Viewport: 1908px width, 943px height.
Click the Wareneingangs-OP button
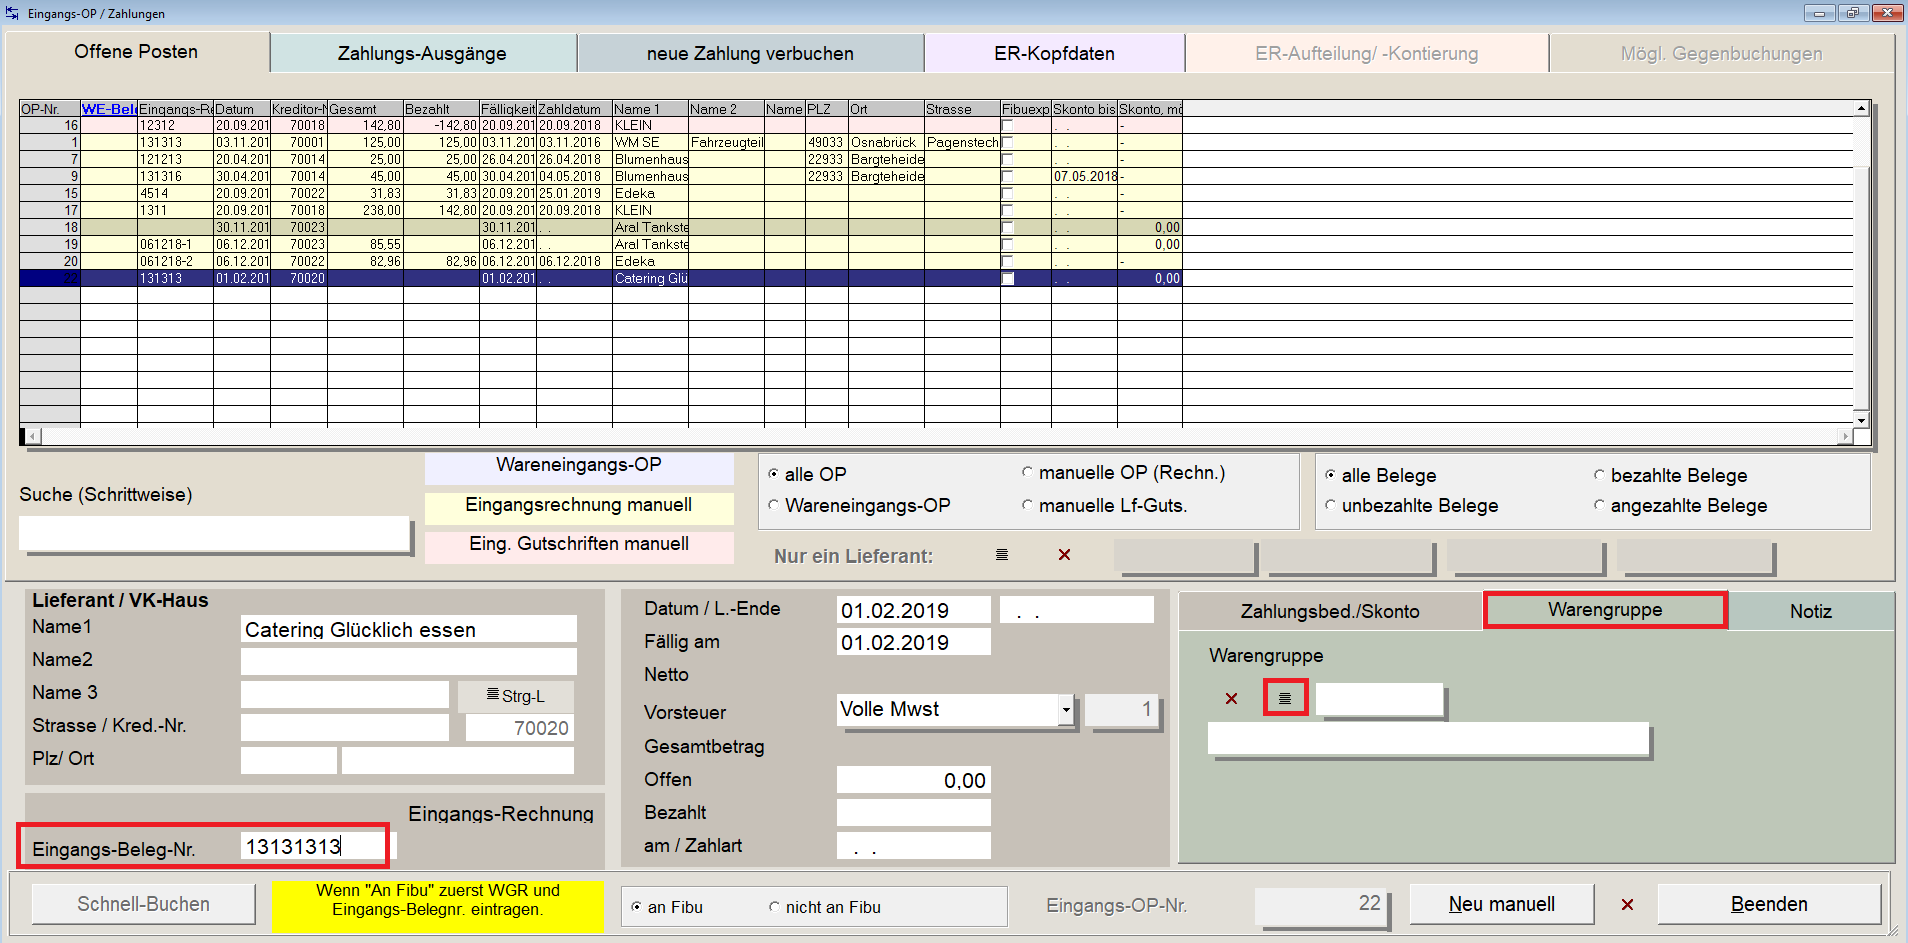tap(579, 466)
